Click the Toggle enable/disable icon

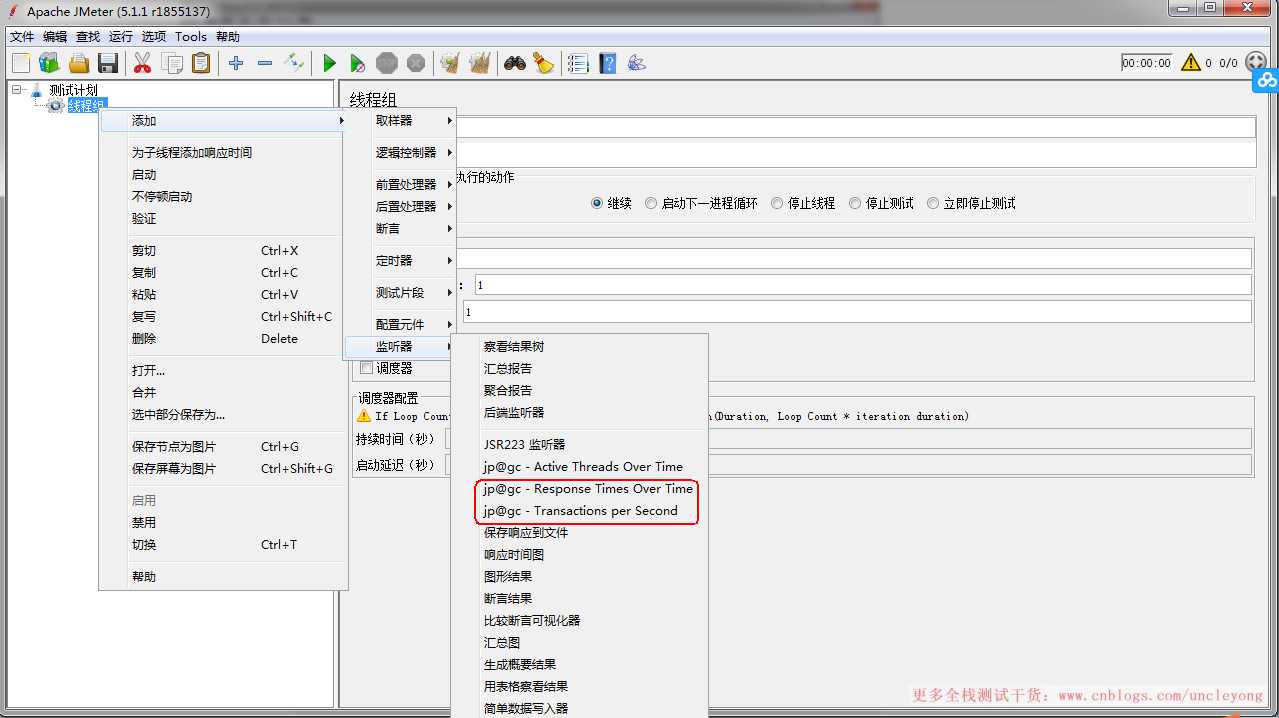click(294, 63)
